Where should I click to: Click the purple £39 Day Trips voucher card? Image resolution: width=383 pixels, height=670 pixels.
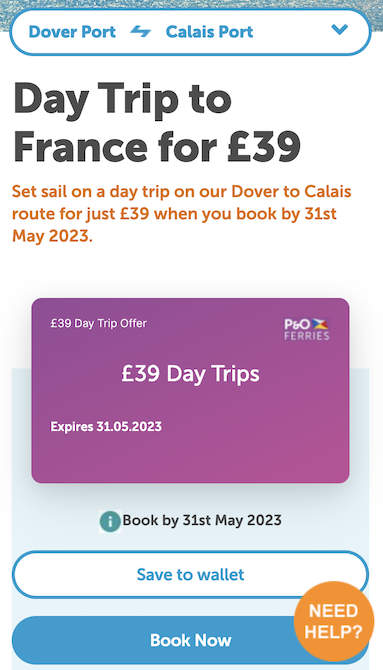(190, 391)
